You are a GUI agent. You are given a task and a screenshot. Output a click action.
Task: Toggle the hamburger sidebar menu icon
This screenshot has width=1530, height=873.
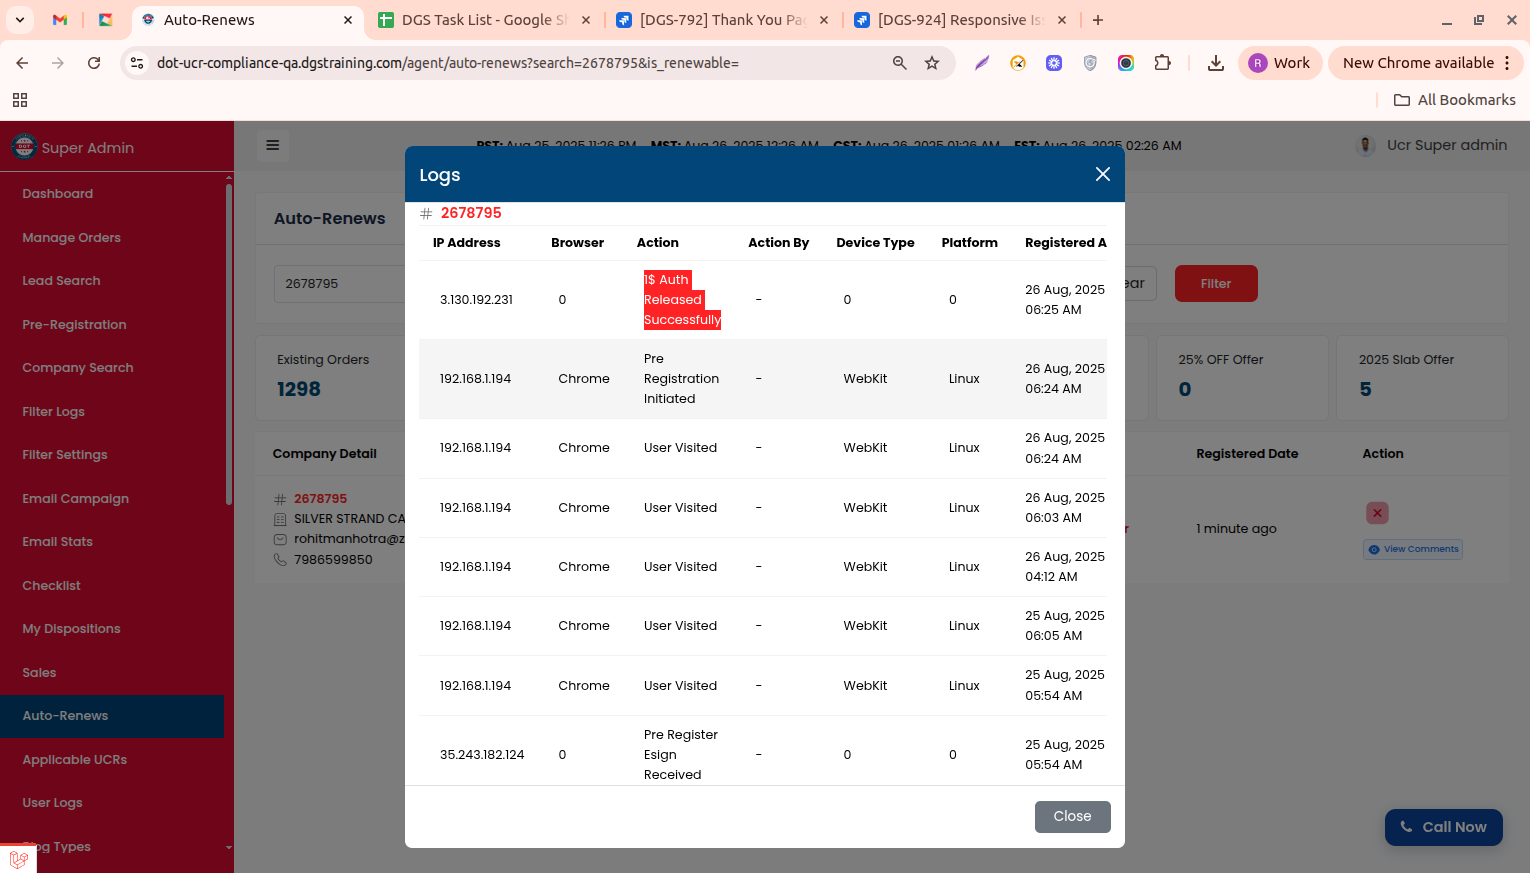click(x=272, y=145)
